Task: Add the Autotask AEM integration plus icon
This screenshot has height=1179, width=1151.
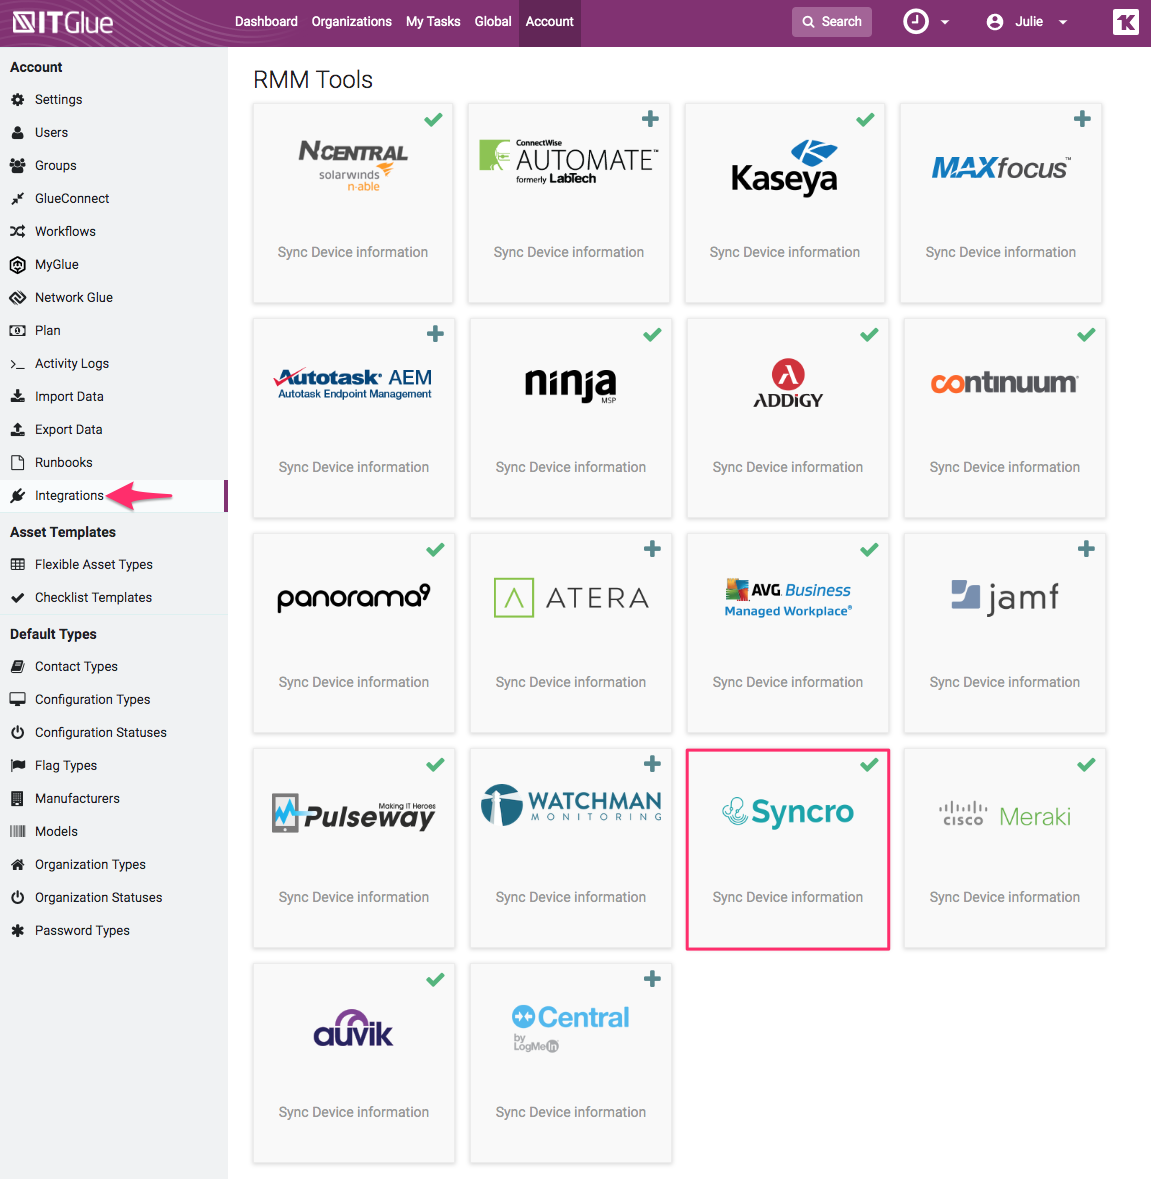Action: pos(435,334)
